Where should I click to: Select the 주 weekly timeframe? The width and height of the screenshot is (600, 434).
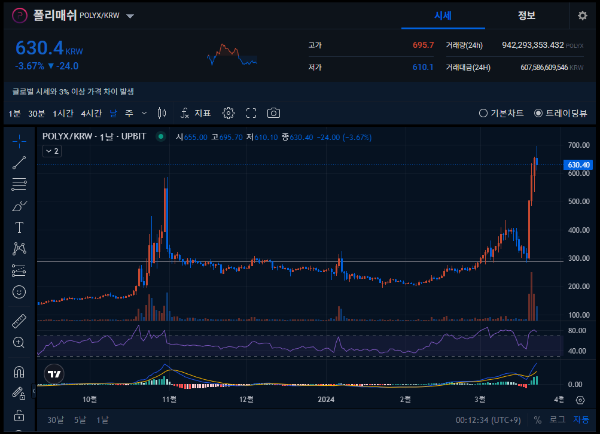pos(129,113)
